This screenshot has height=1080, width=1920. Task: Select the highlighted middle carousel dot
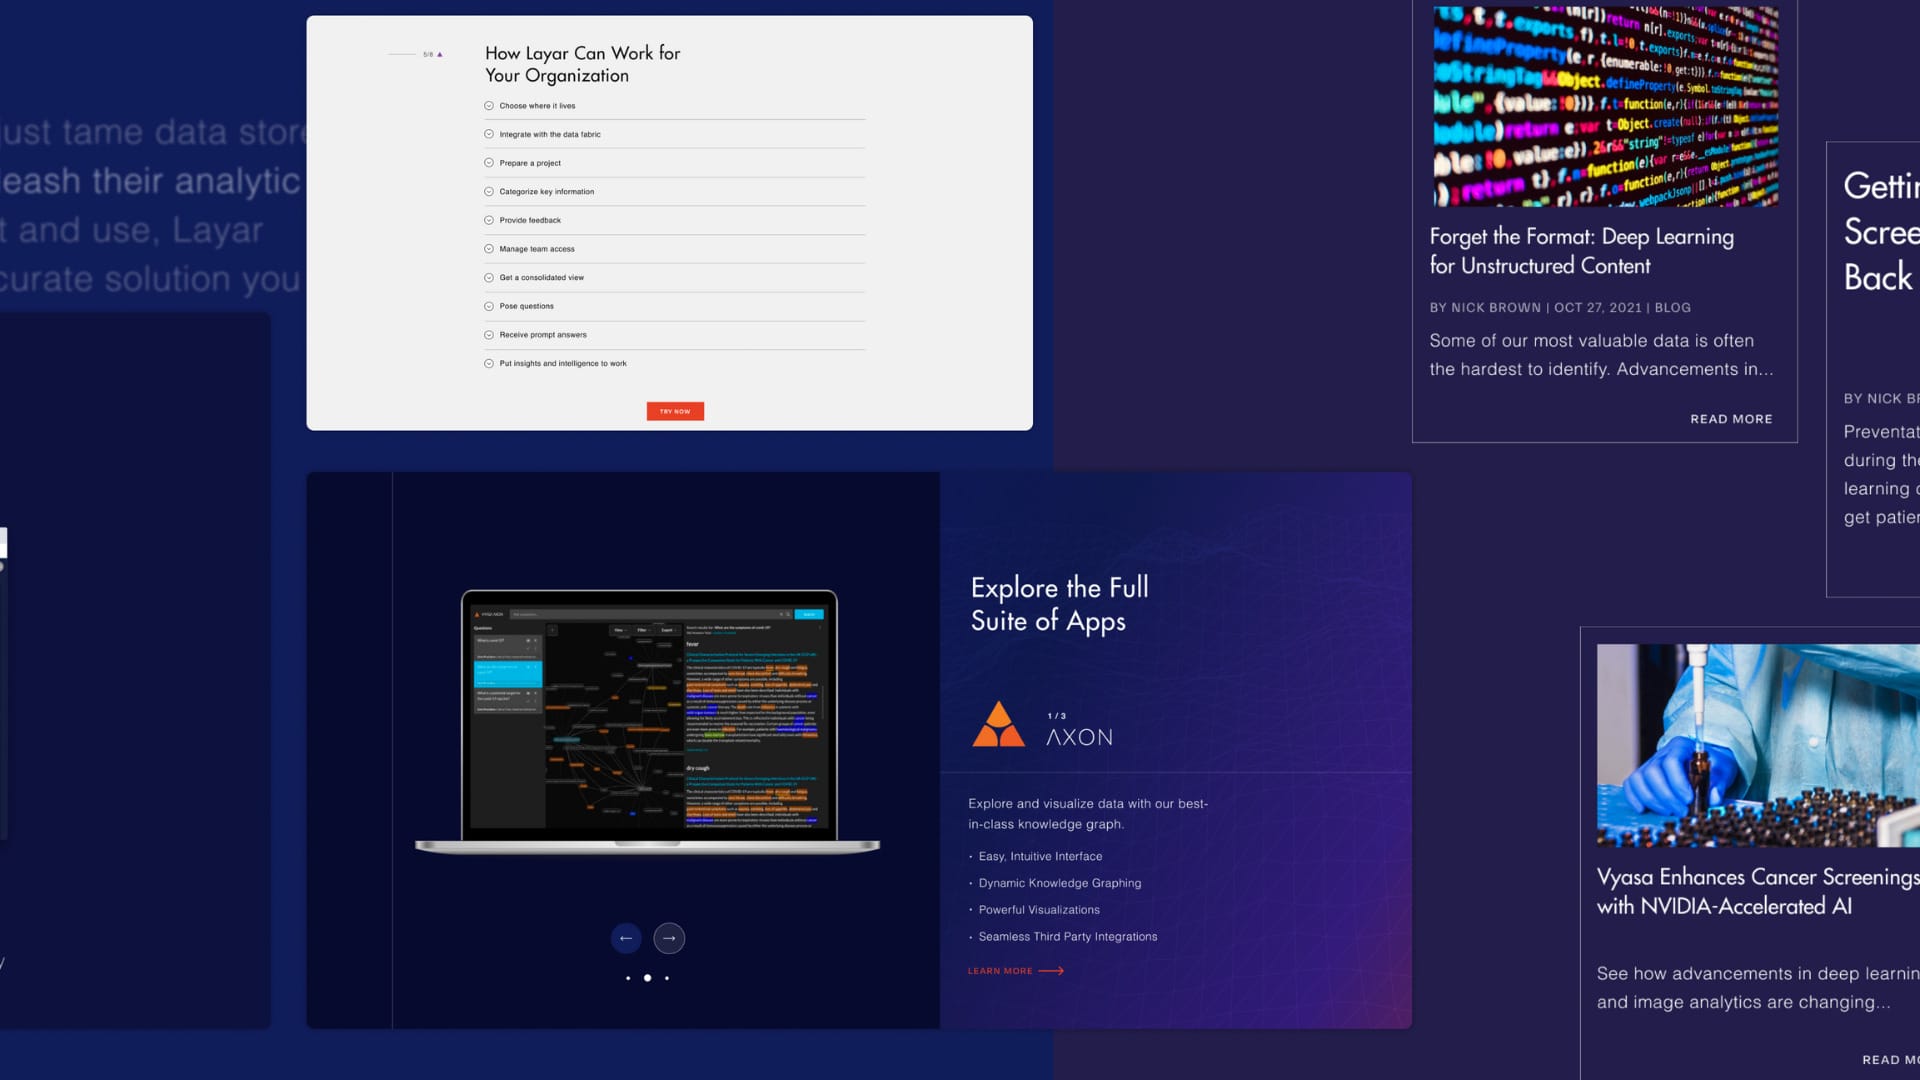(647, 978)
